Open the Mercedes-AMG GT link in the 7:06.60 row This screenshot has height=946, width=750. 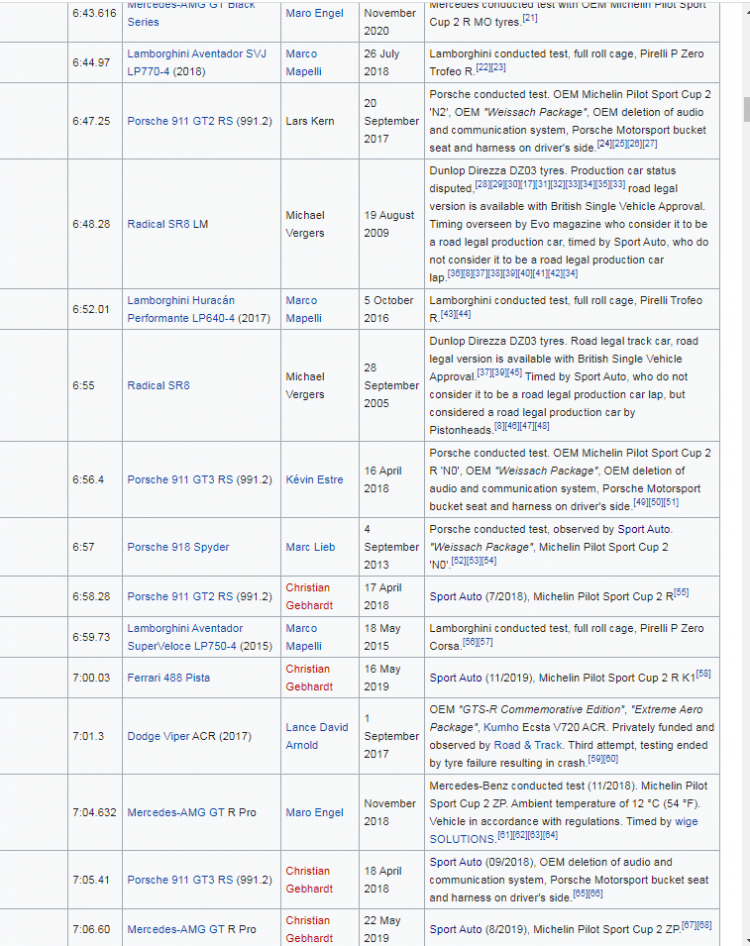176,929
